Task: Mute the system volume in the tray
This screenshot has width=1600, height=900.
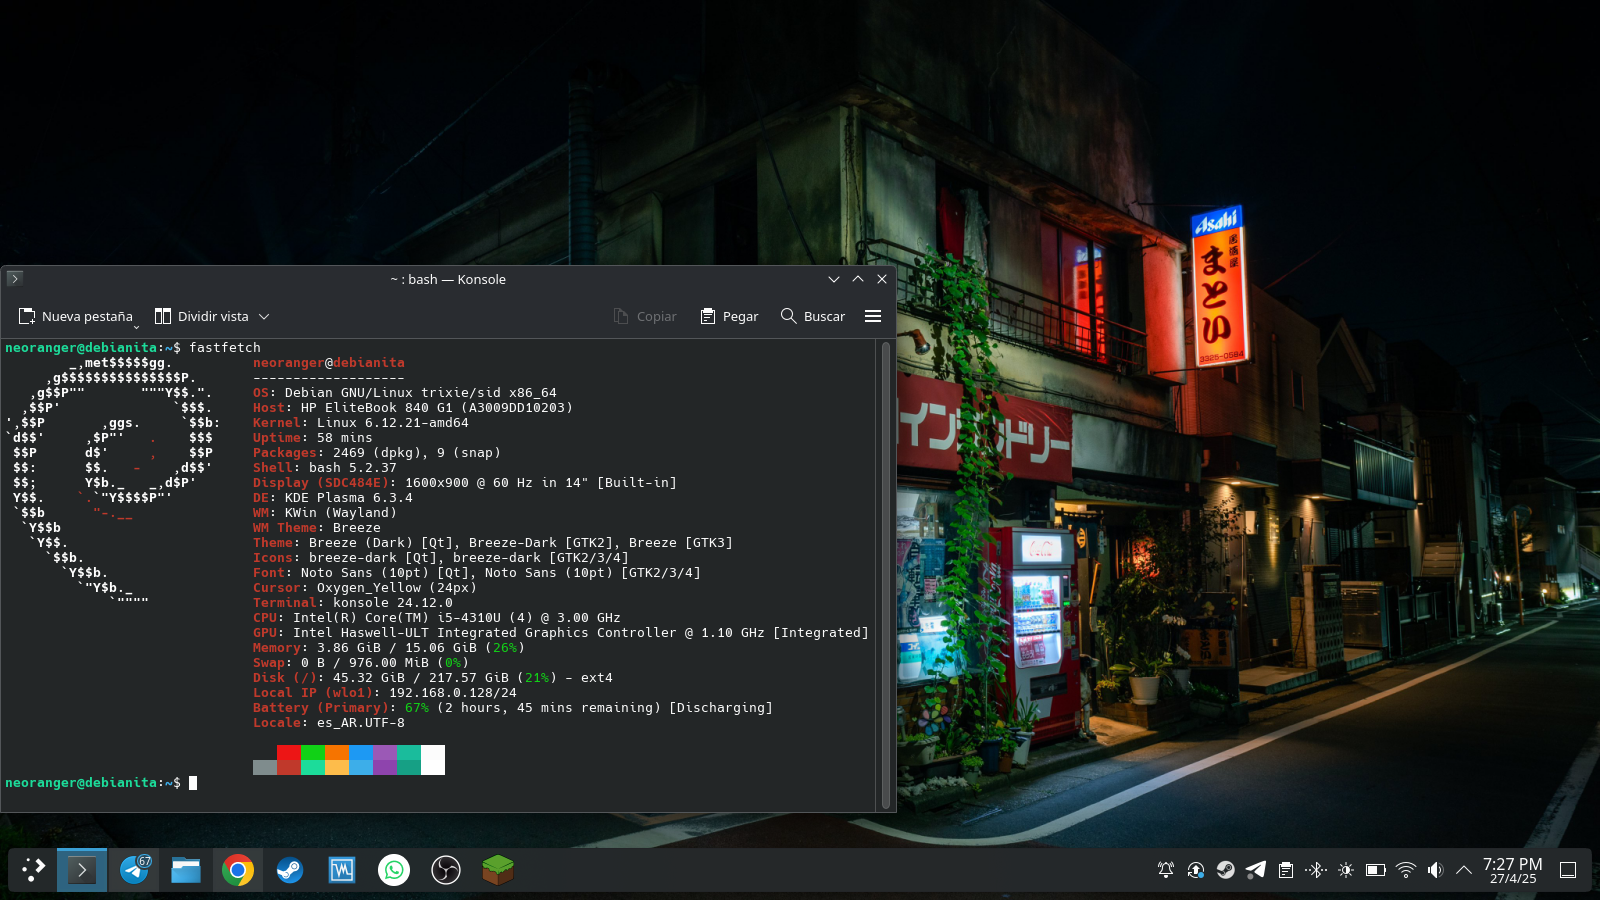Action: 1435,870
